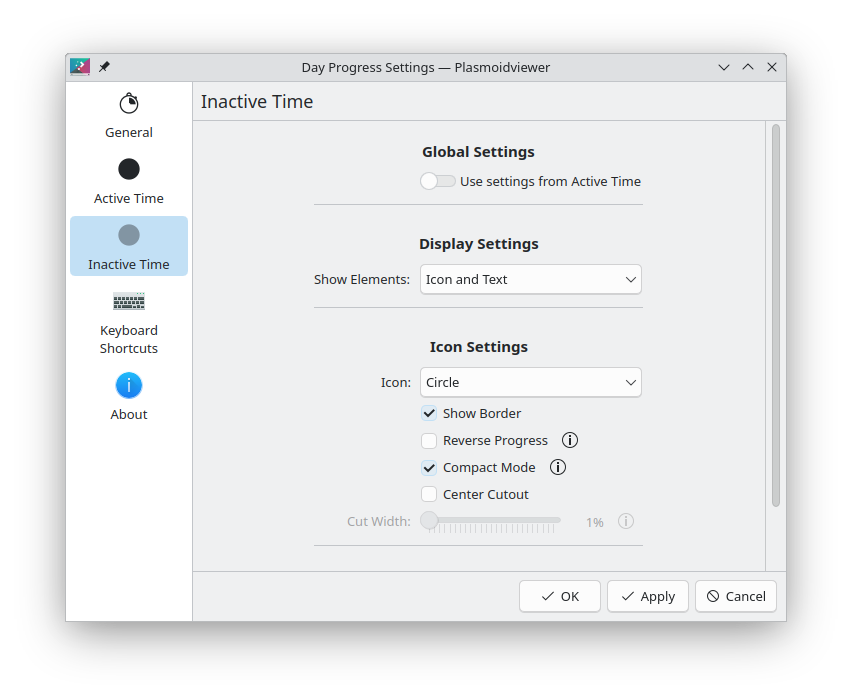Toggle Use settings from Active Time switch

(x=438, y=181)
